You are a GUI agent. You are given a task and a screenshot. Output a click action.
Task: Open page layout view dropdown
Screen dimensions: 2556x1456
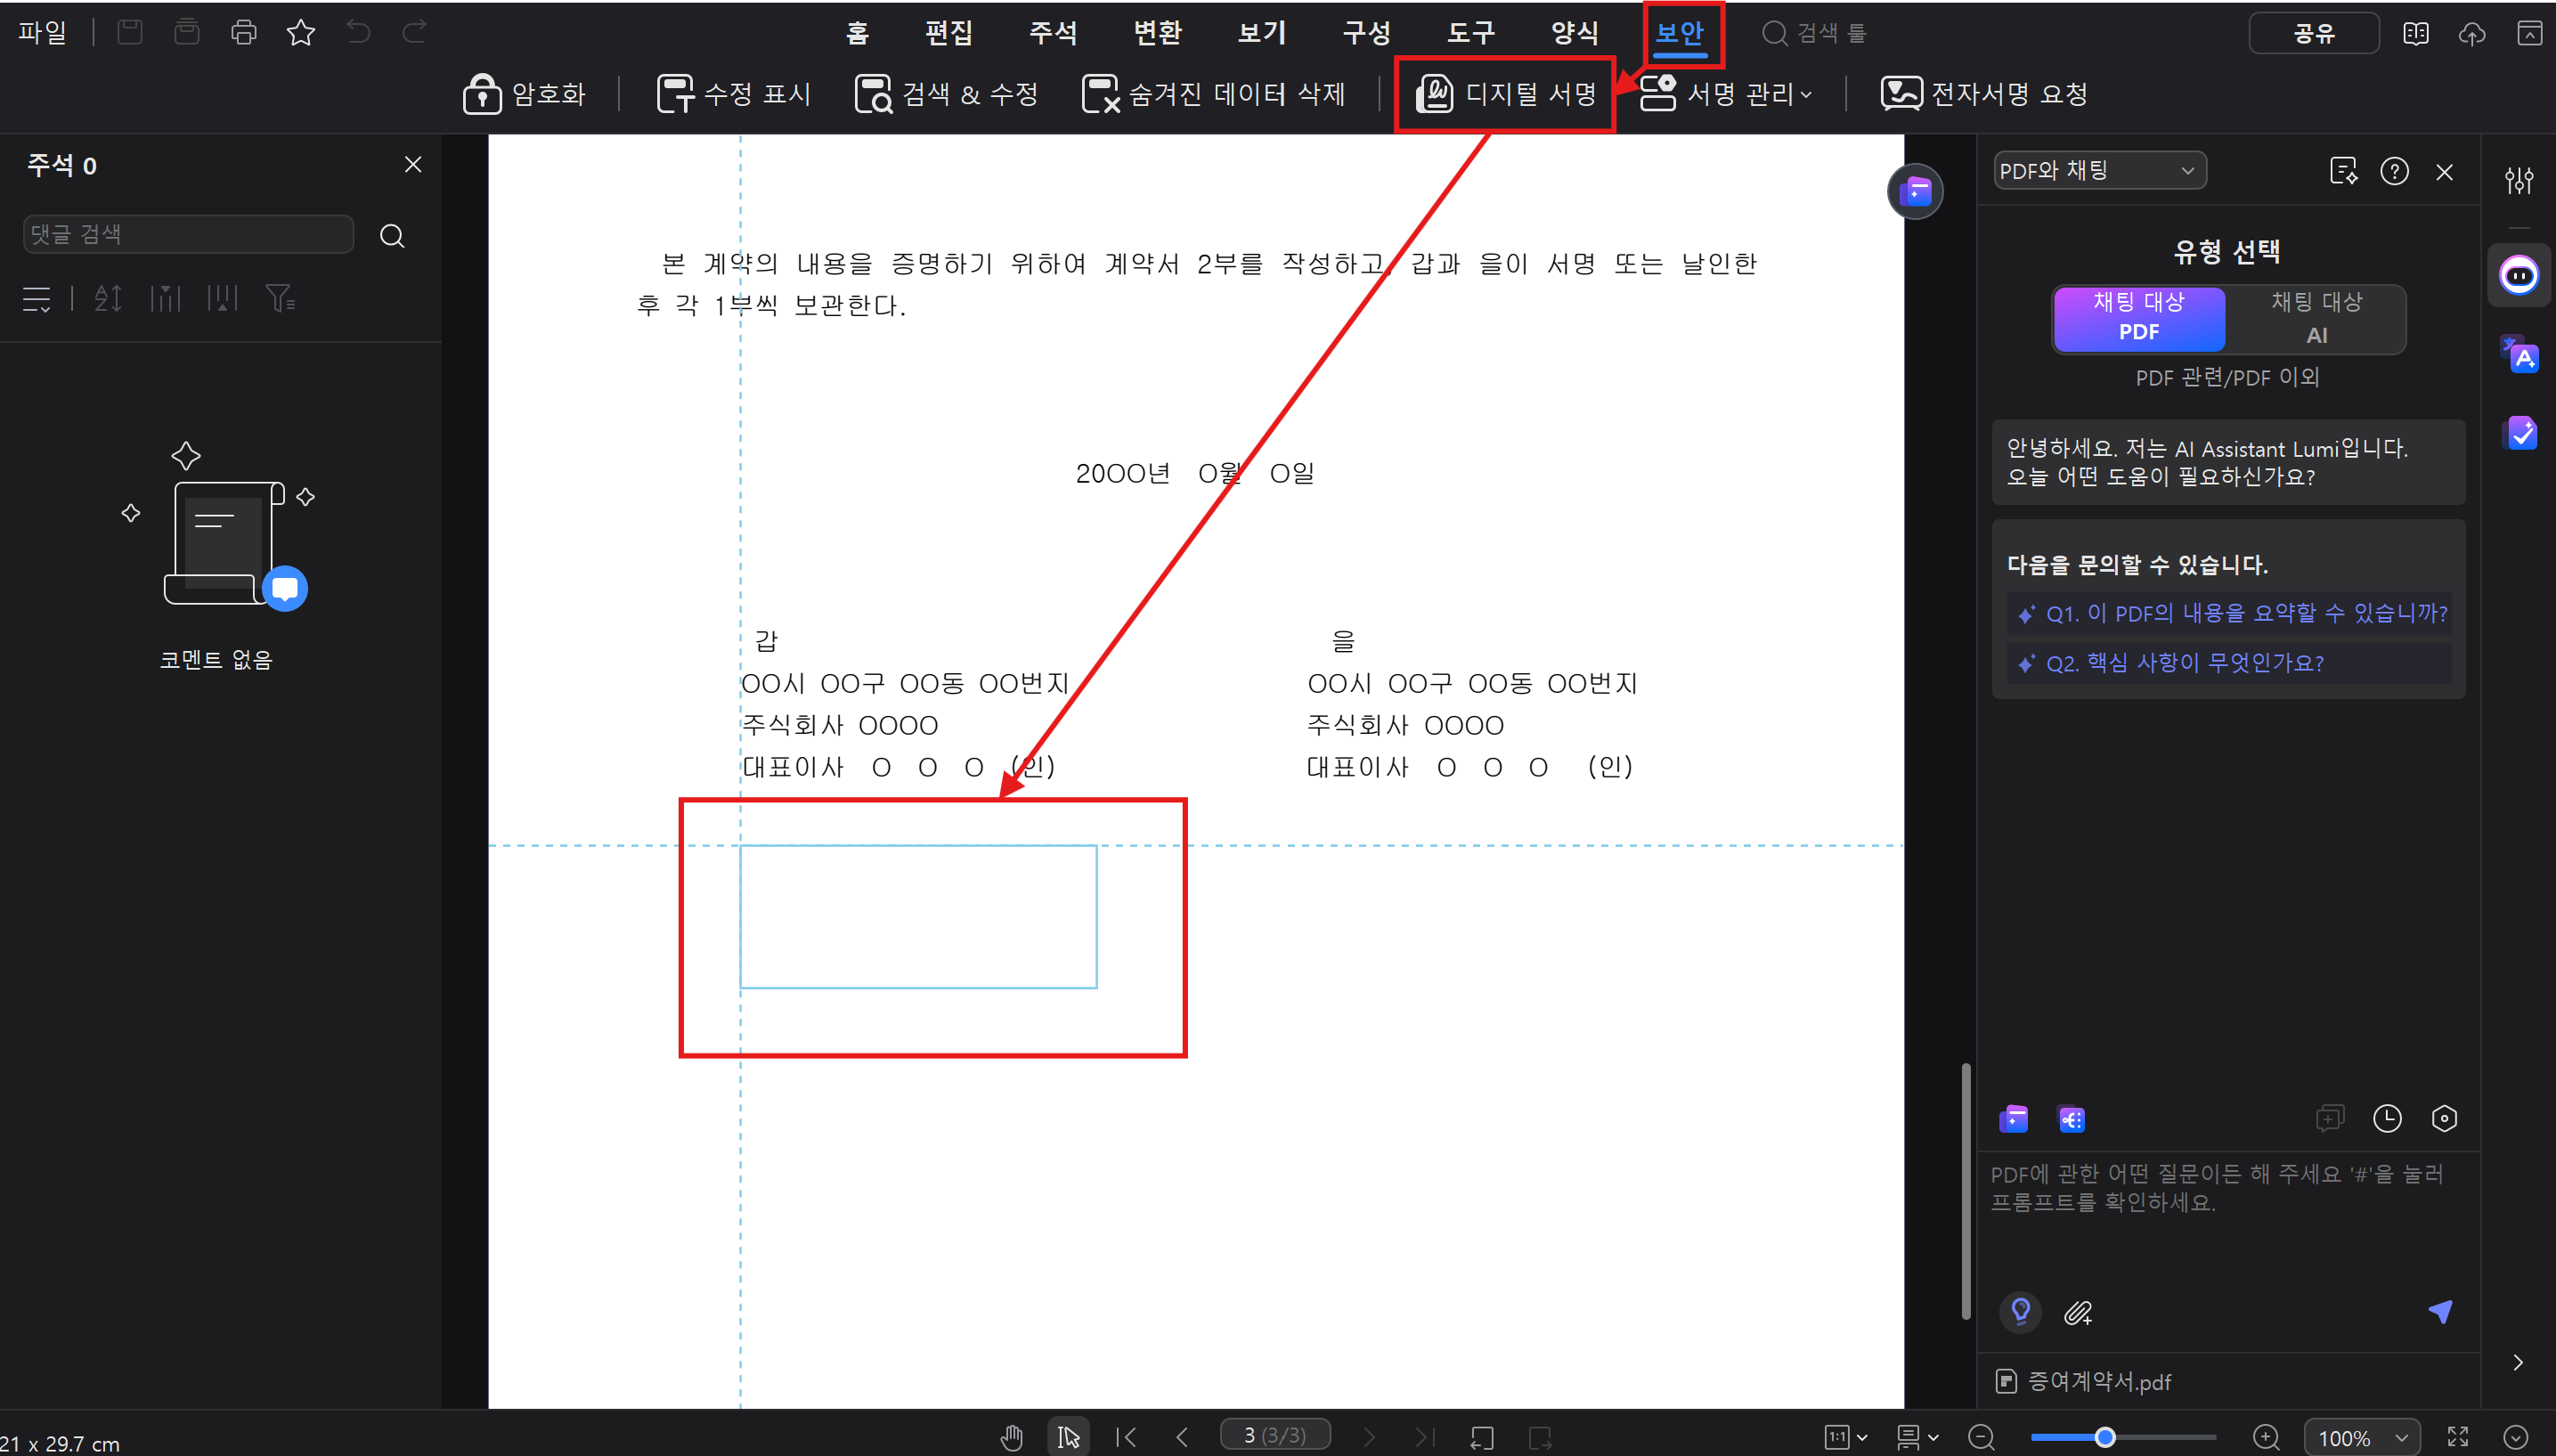coord(1918,1437)
